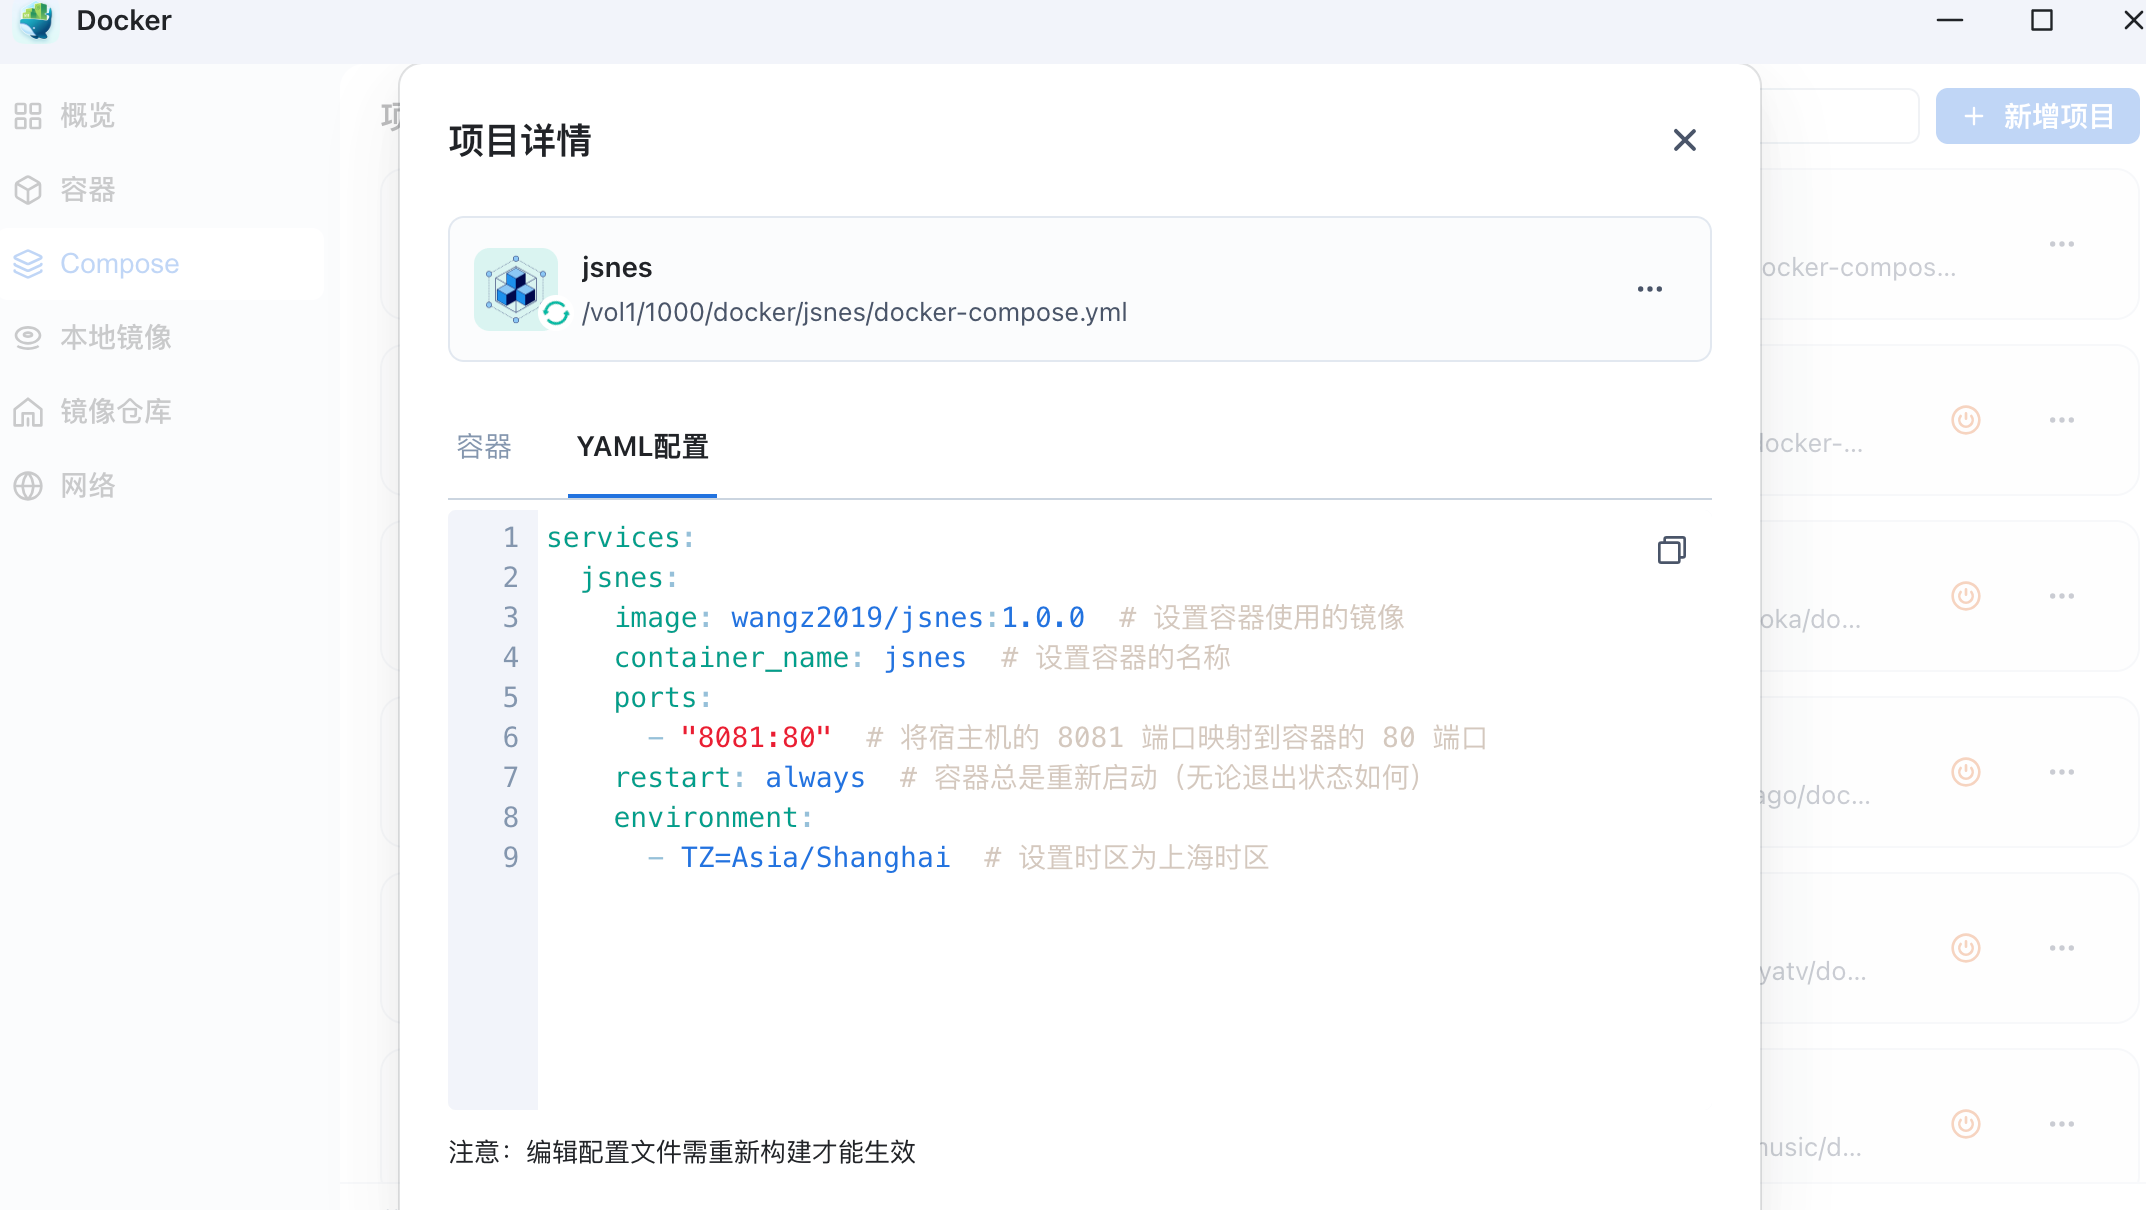Open more options for the "ocker-compos..." project
The width and height of the screenshot is (2146, 1210).
click(2061, 244)
